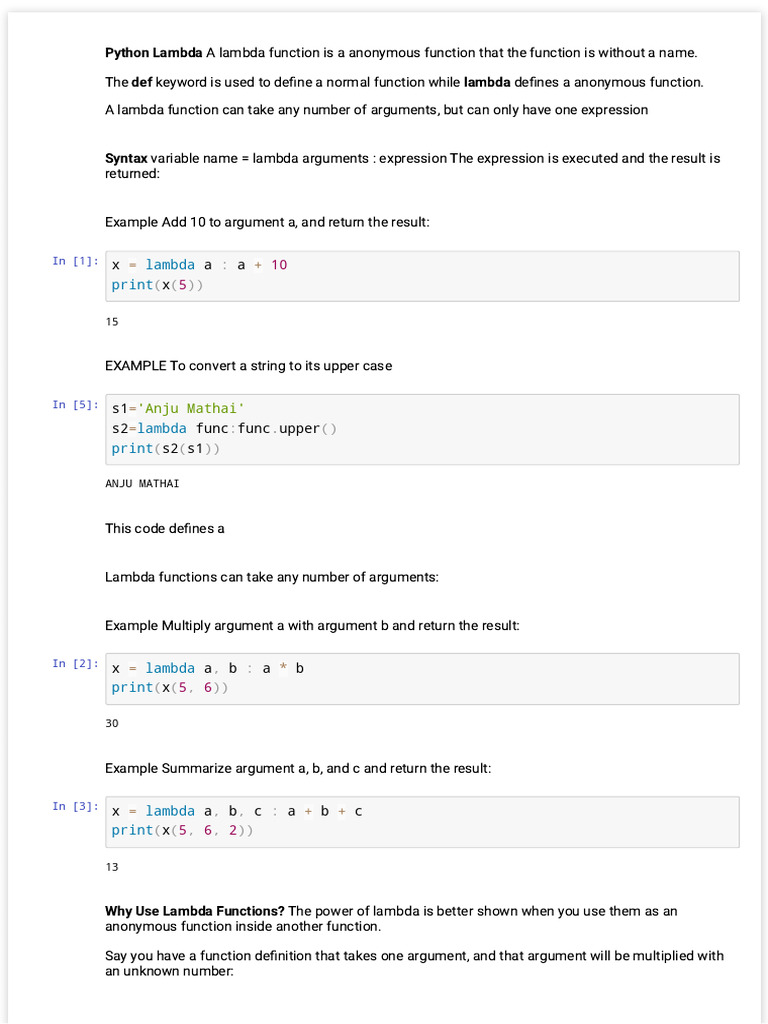Click the code cell with 'a * b'
The image size is (768, 1024).
pyautogui.click(x=422, y=678)
